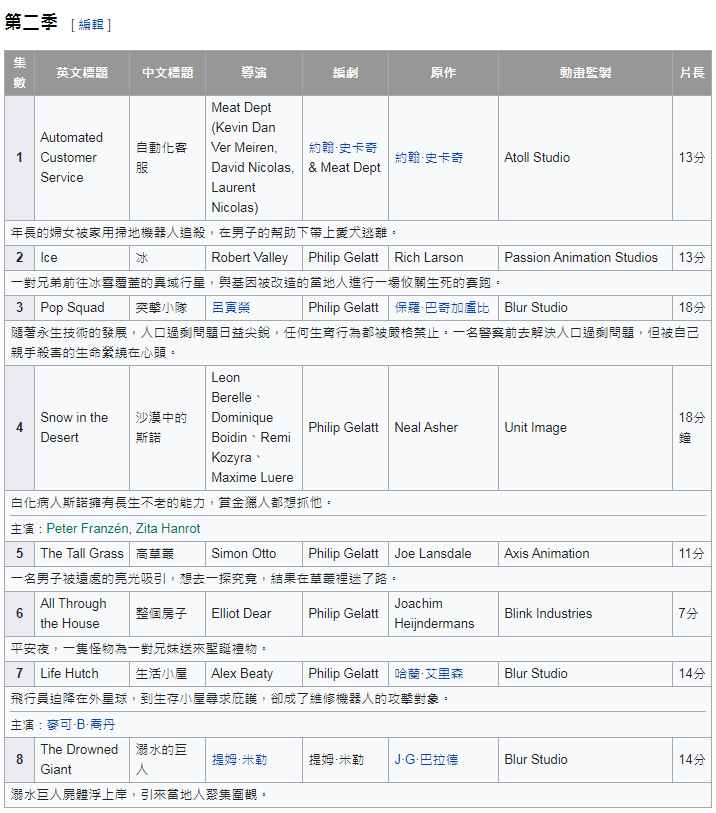Open the 麥可·B·喬丹 cast link
Viewport: 716px width, 813px height.
81,724
